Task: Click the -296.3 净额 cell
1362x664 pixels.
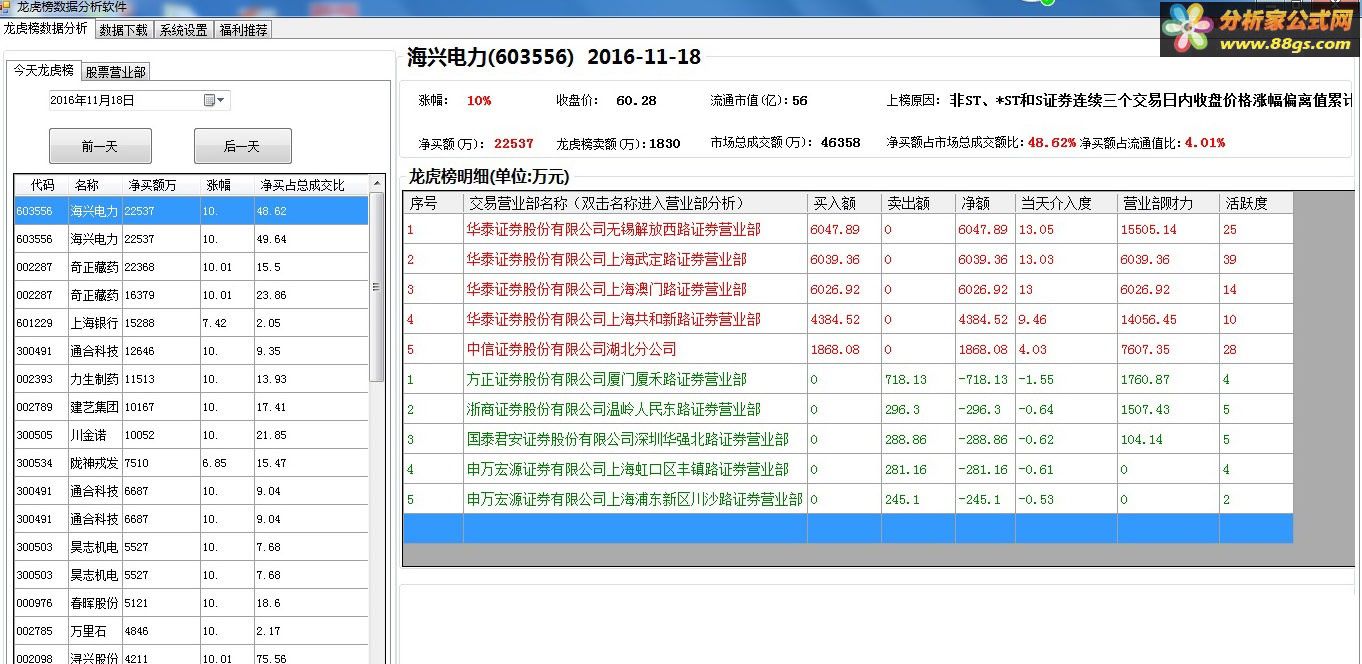Action: [985, 409]
